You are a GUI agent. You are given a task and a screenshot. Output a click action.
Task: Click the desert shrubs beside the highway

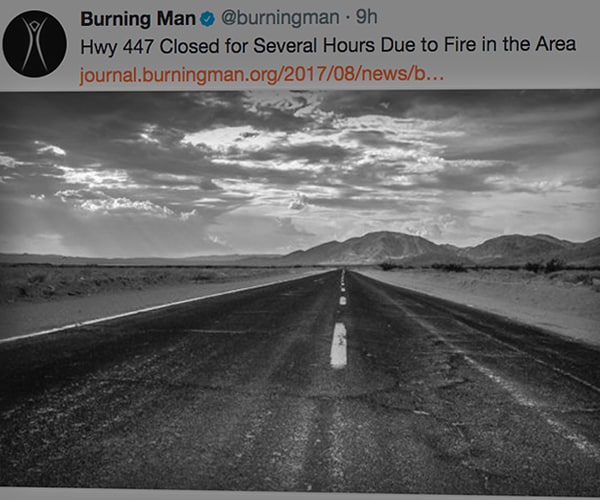(545, 265)
